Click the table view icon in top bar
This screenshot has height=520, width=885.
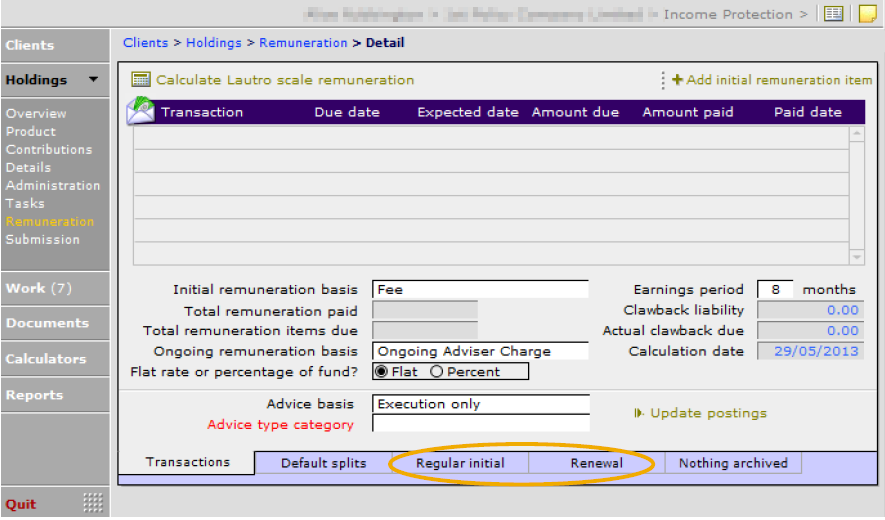click(833, 14)
